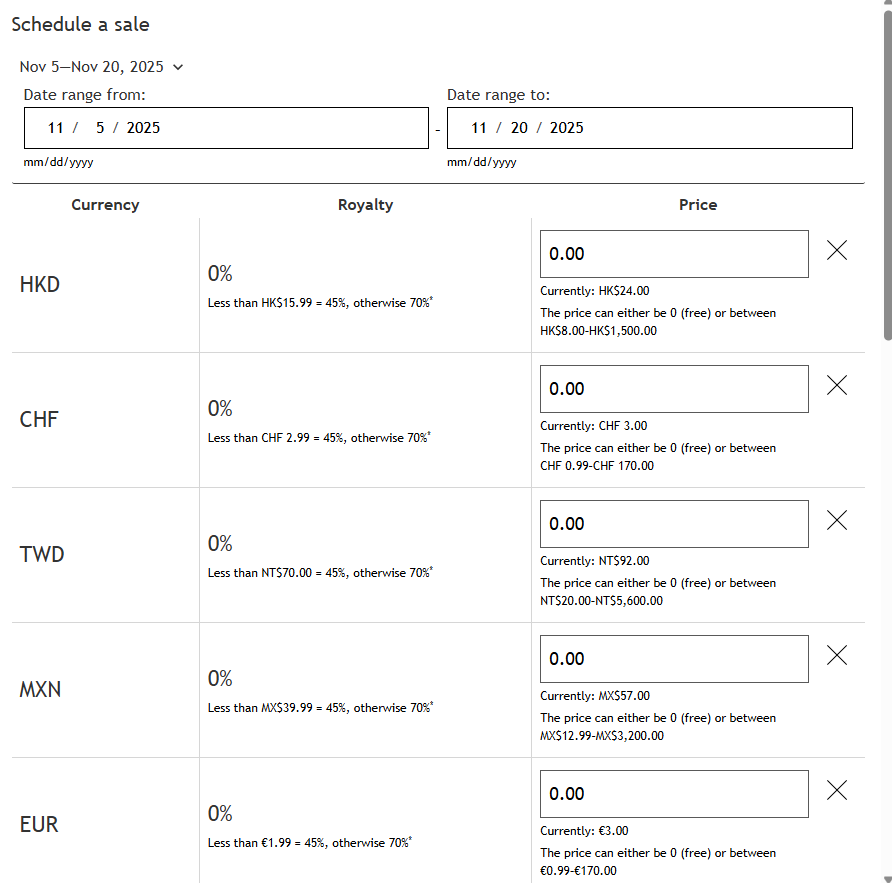
Task: Click the HKD price input field
Action: (674, 254)
